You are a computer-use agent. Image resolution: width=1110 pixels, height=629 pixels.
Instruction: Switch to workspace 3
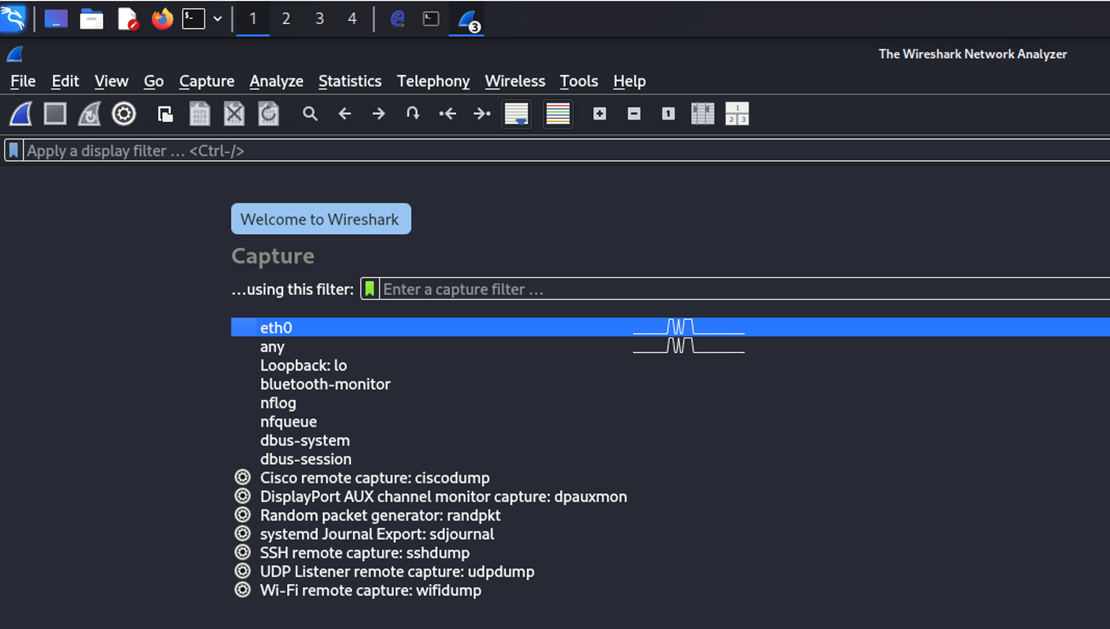tap(319, 19)
